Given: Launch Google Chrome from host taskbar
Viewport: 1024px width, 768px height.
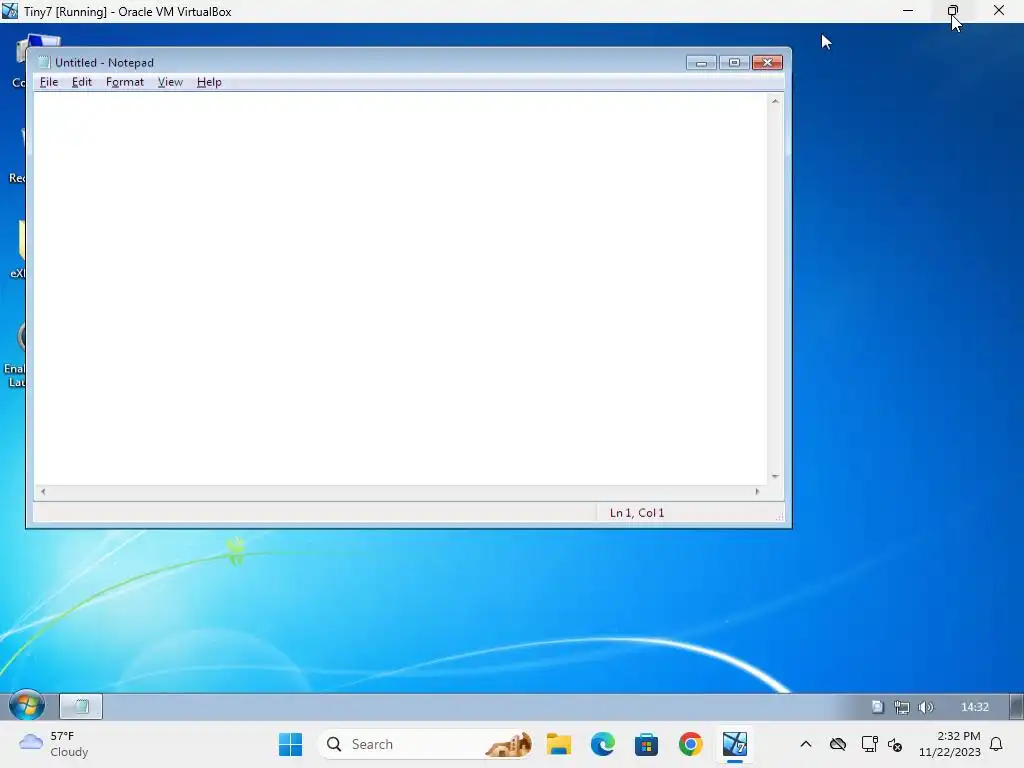Looking at the screenshot, I should pyautogui.click(x=690, y=744).
